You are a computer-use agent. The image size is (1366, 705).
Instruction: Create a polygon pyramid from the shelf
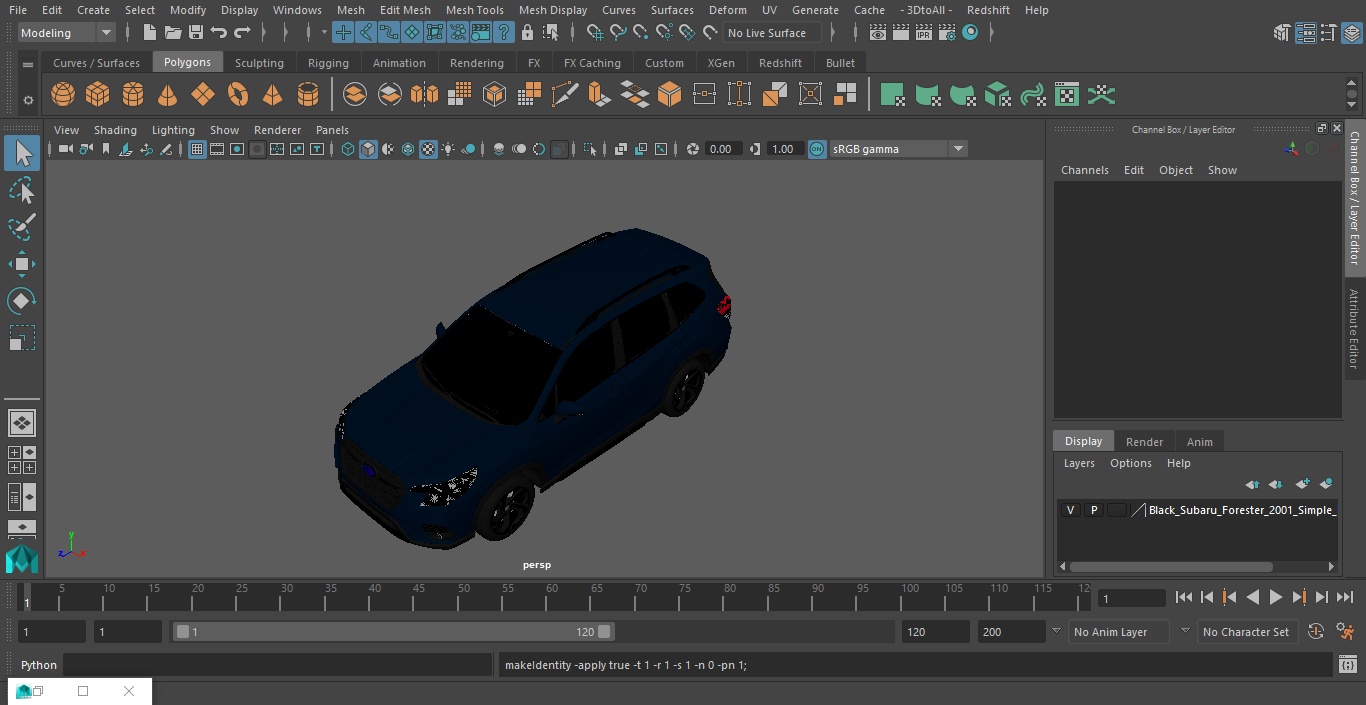tap(272, 95)
